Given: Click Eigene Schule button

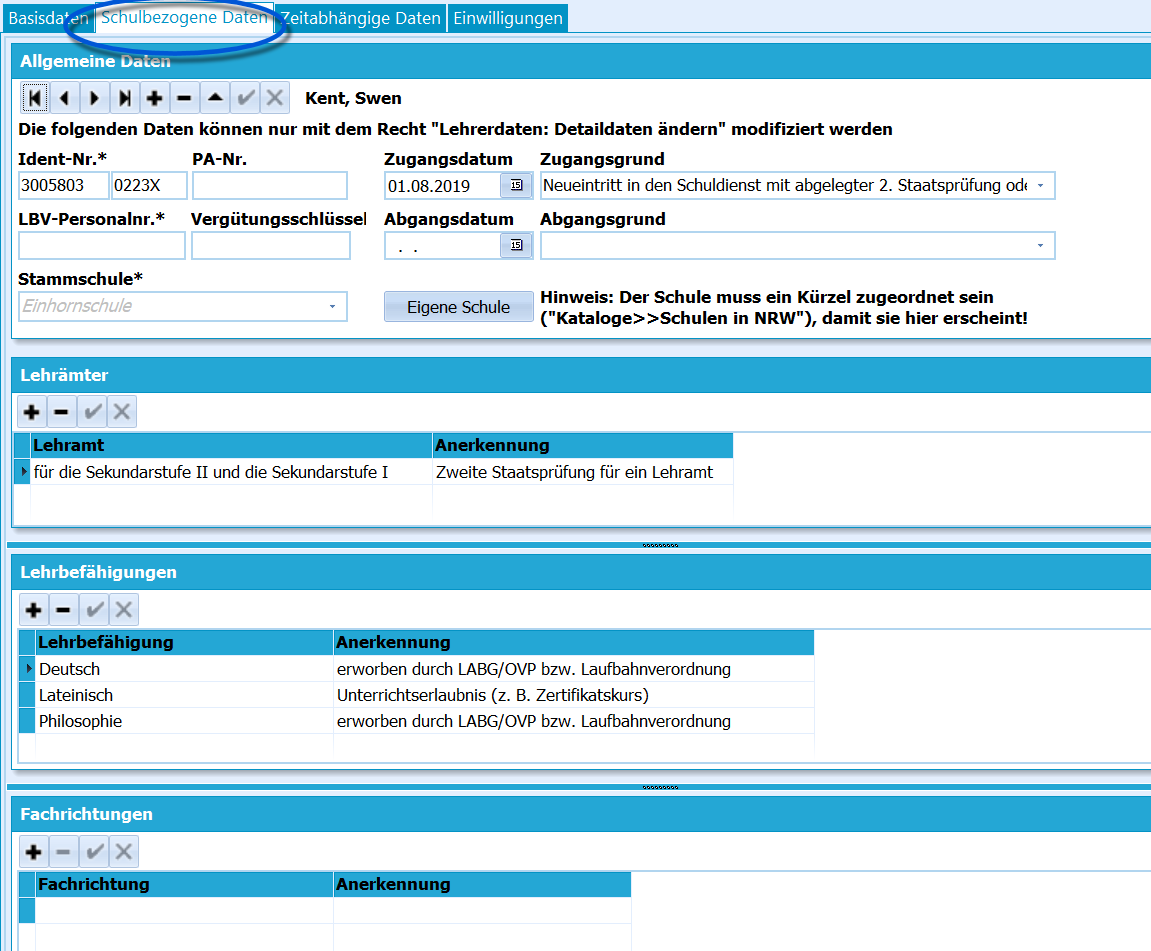Looking at the screenshot, I should click(459, 307).
